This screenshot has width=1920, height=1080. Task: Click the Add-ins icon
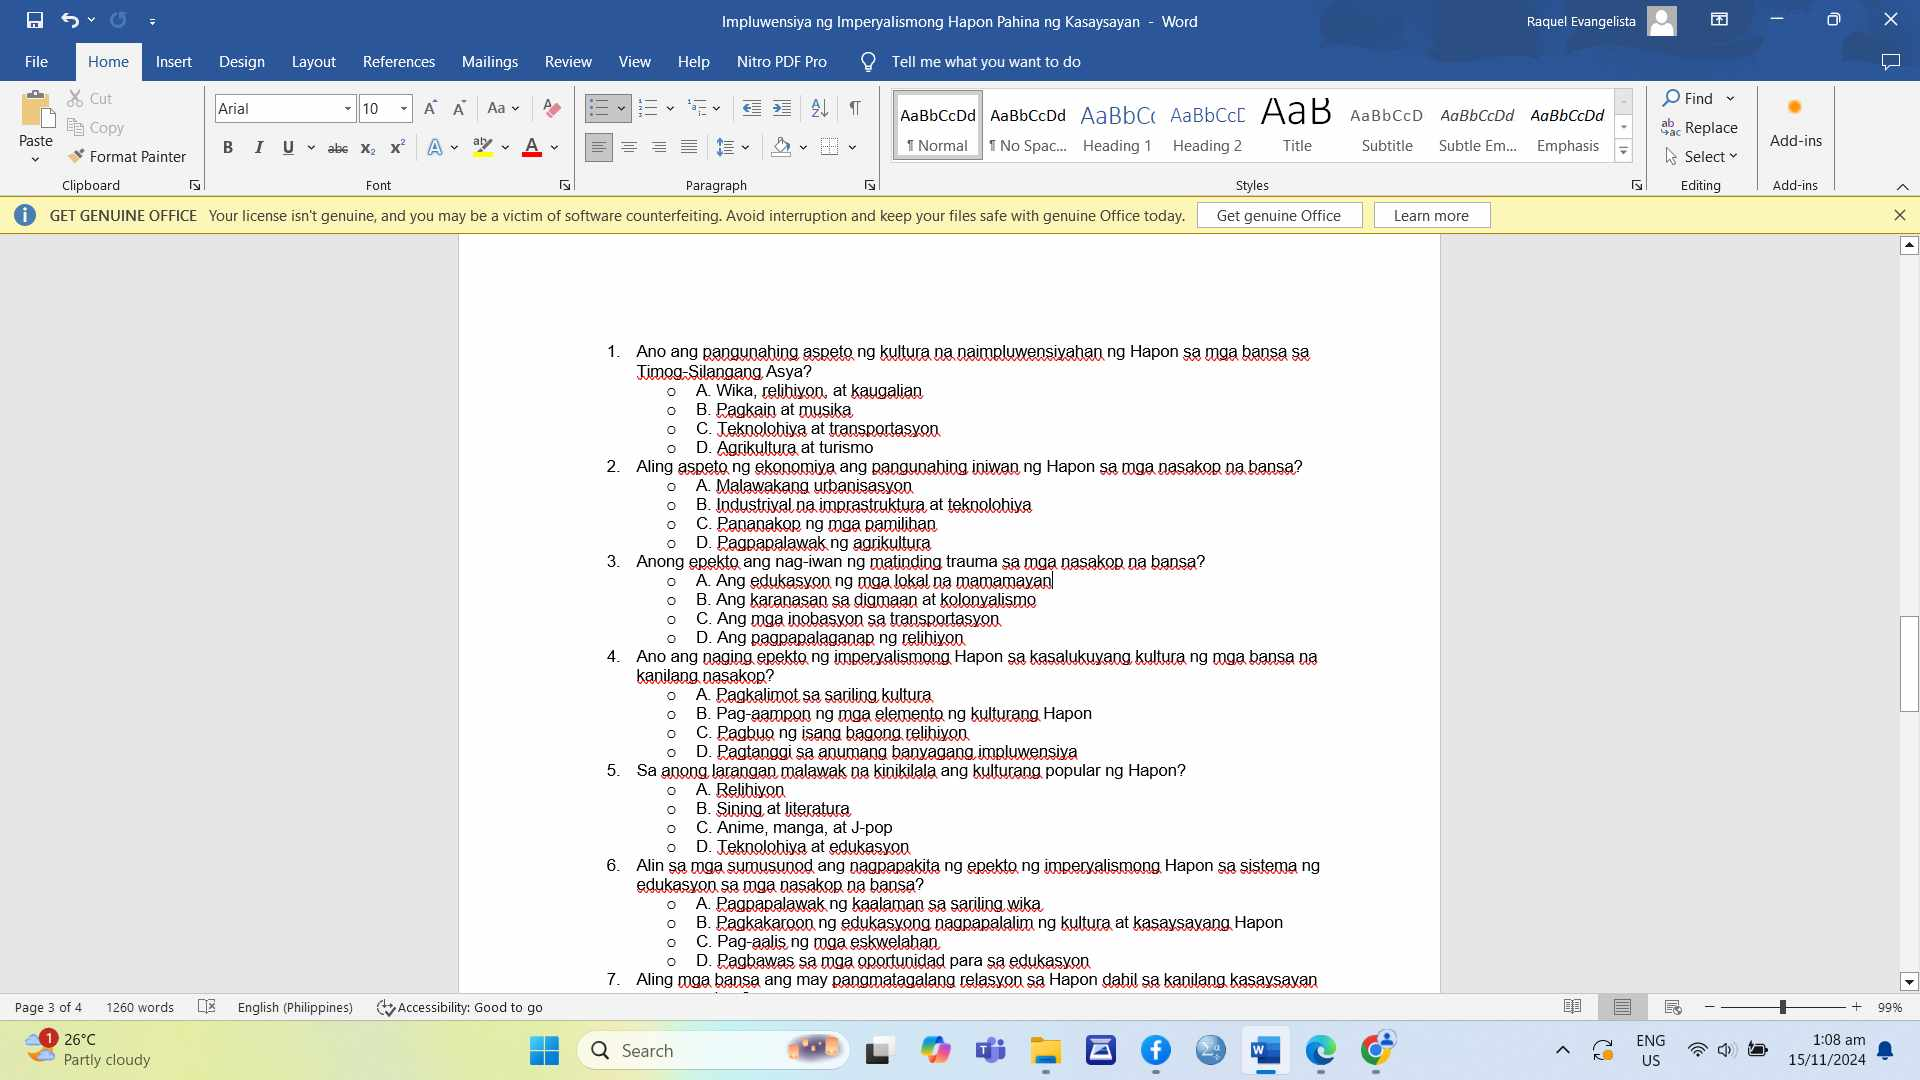(1795, 108)
